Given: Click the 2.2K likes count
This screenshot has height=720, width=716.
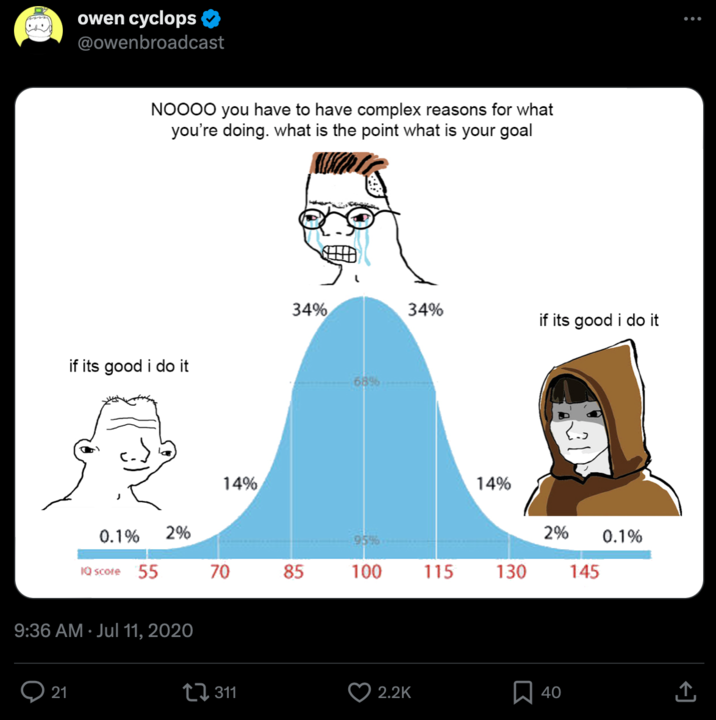Looking at the screenshot, I should [393, 692].
